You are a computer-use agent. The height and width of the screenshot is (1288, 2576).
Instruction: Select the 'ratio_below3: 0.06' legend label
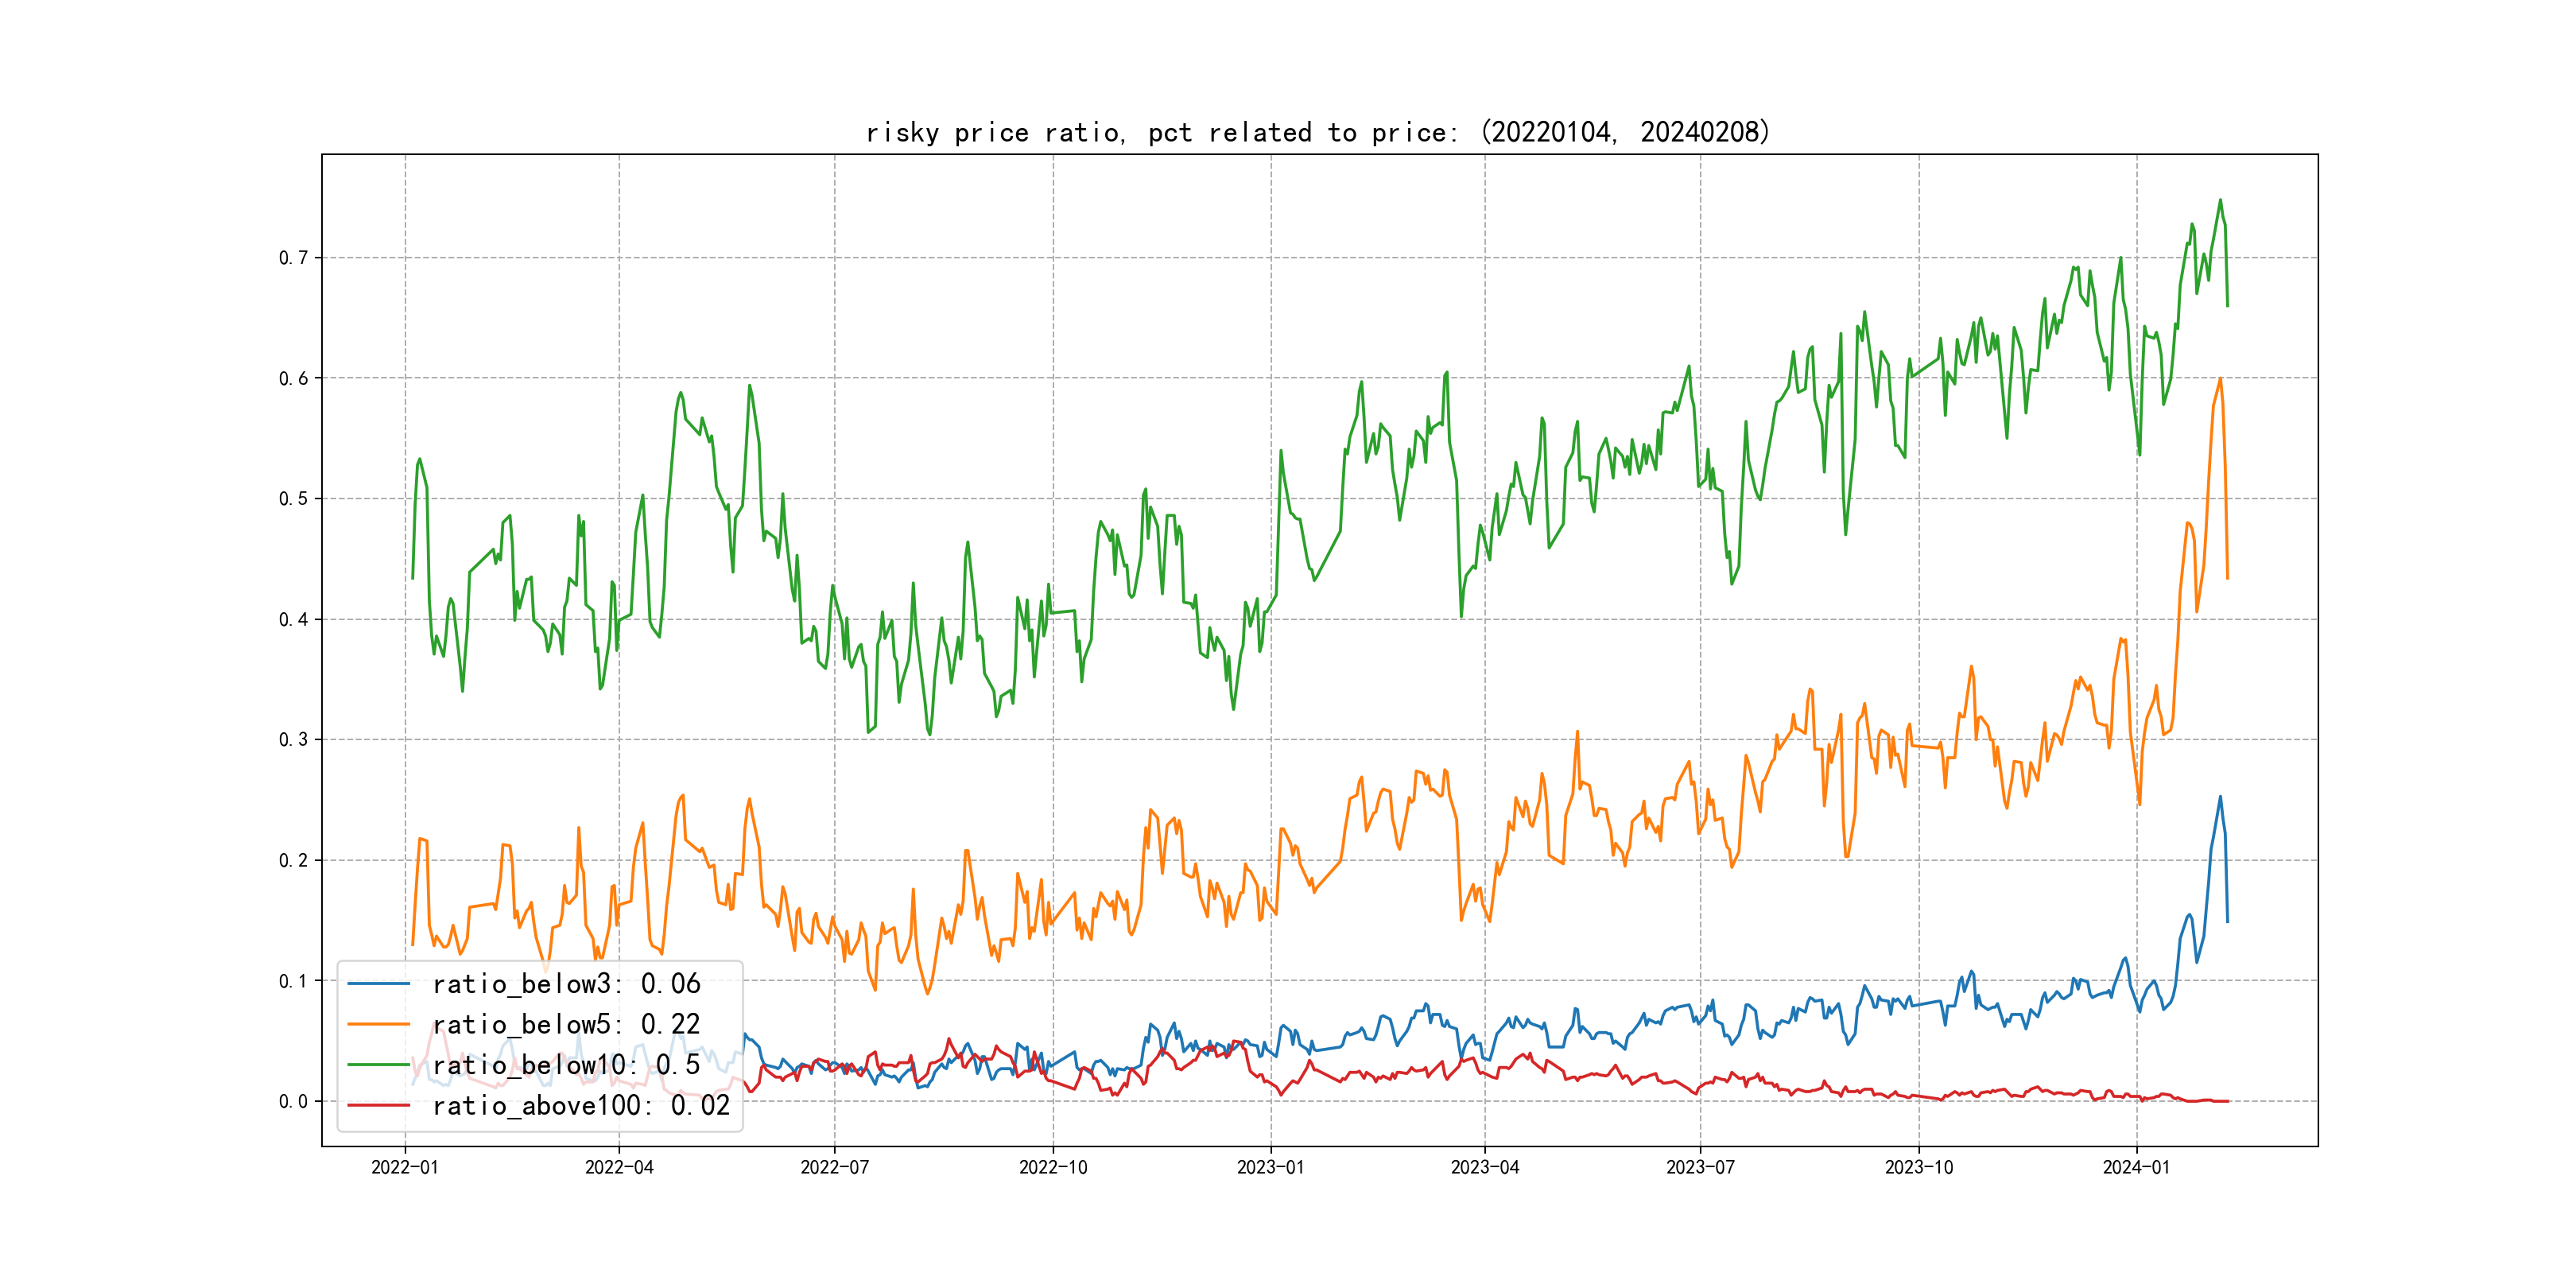point(566,984)
